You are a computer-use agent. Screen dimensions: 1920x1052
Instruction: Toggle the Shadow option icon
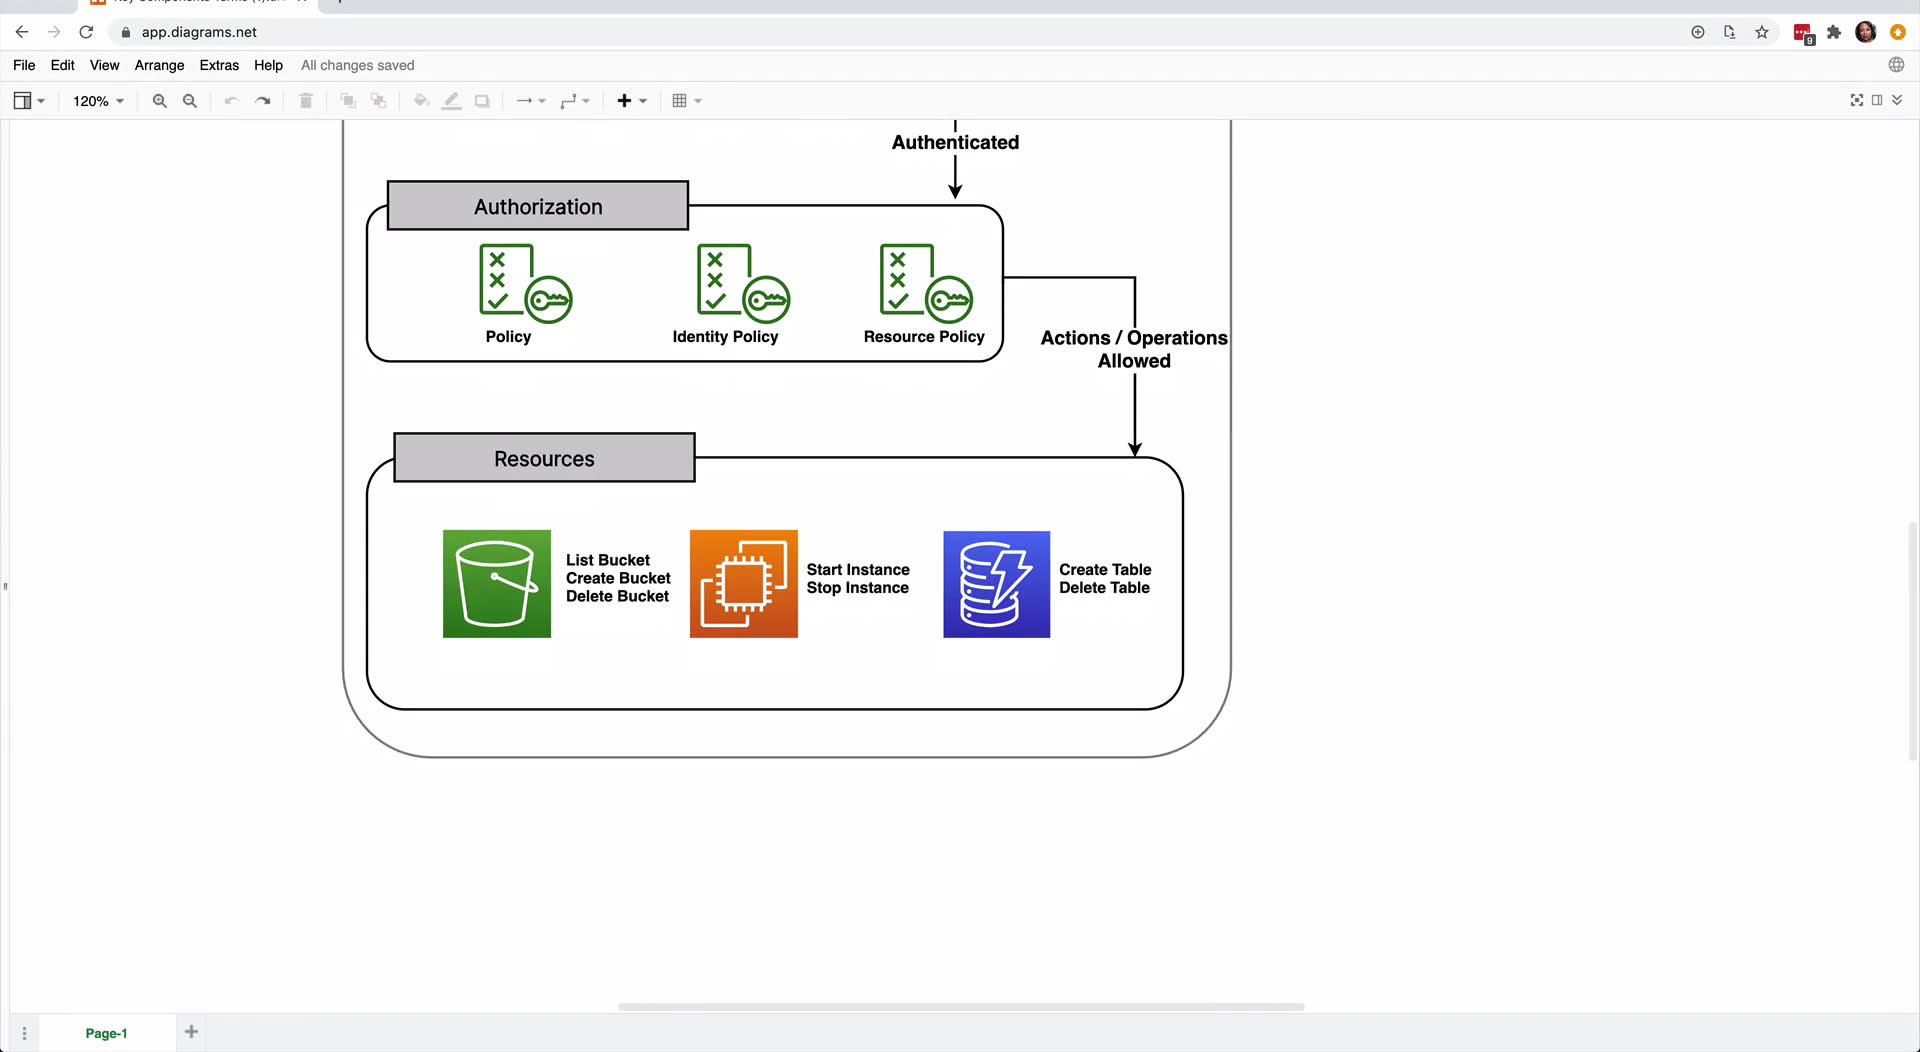point(482,101)
